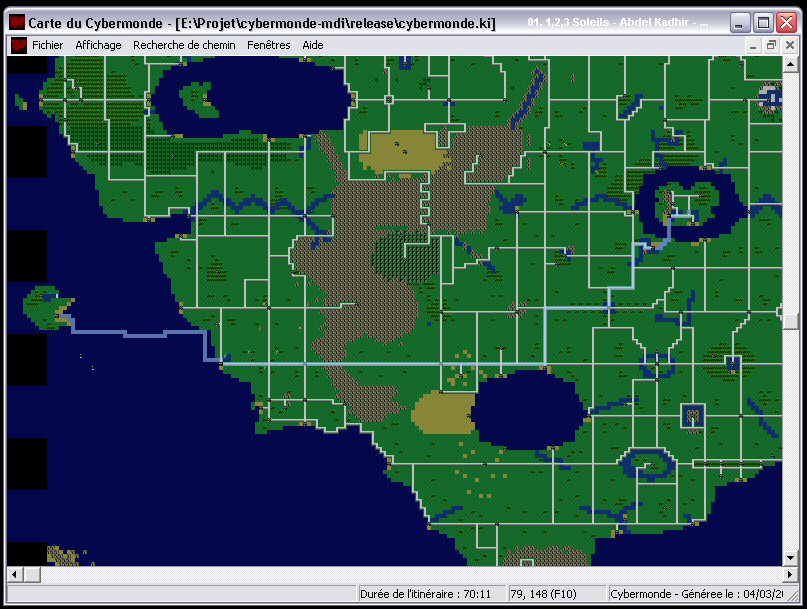
Task: Close the inner cybermonde.ki map document
Action: 788,45
